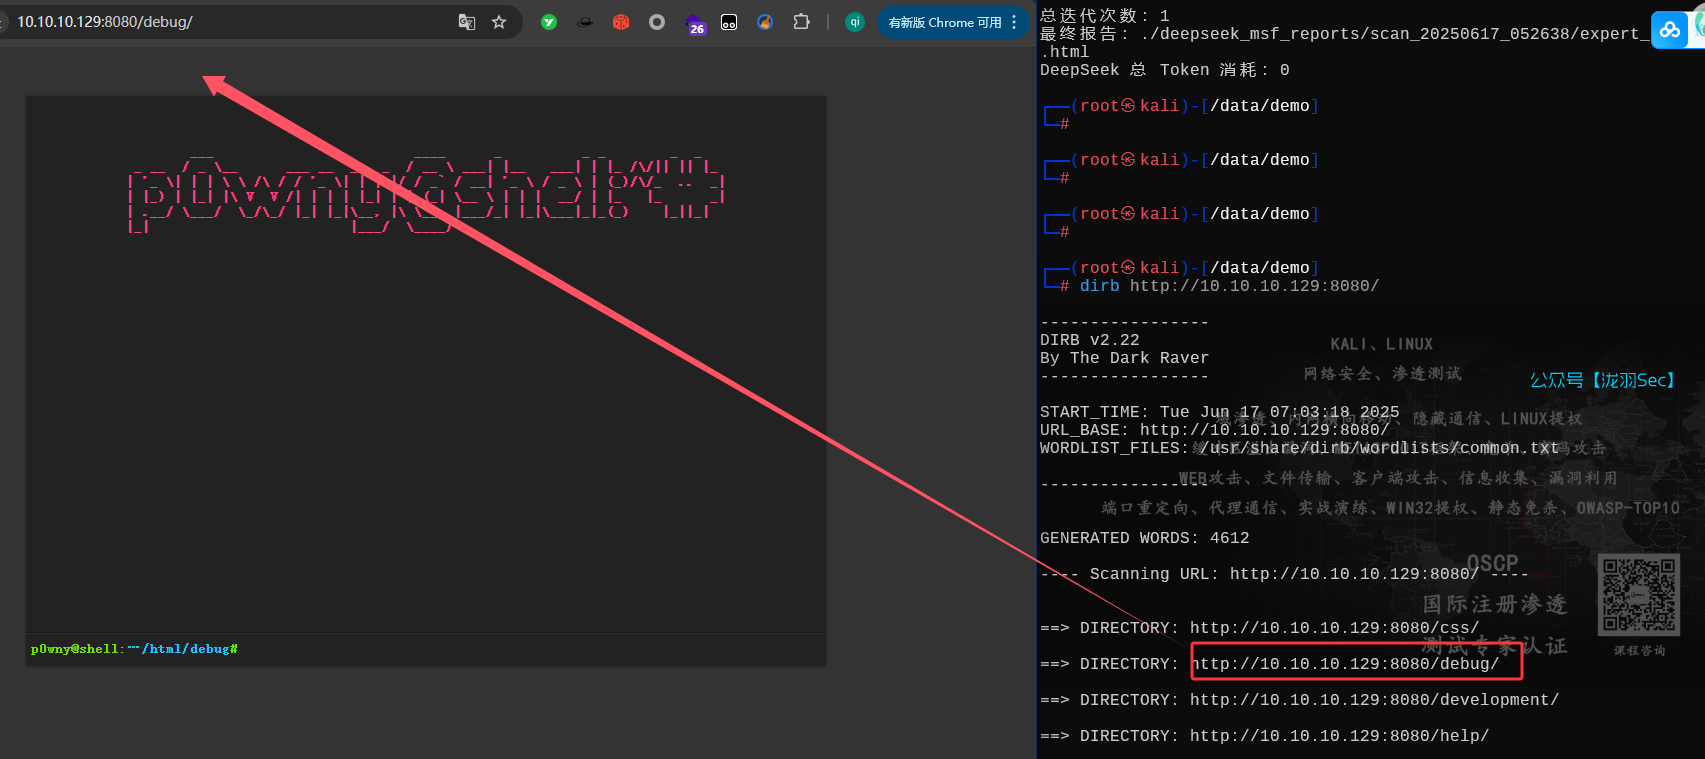Open the extension showing badge 26

pos(694,23)
